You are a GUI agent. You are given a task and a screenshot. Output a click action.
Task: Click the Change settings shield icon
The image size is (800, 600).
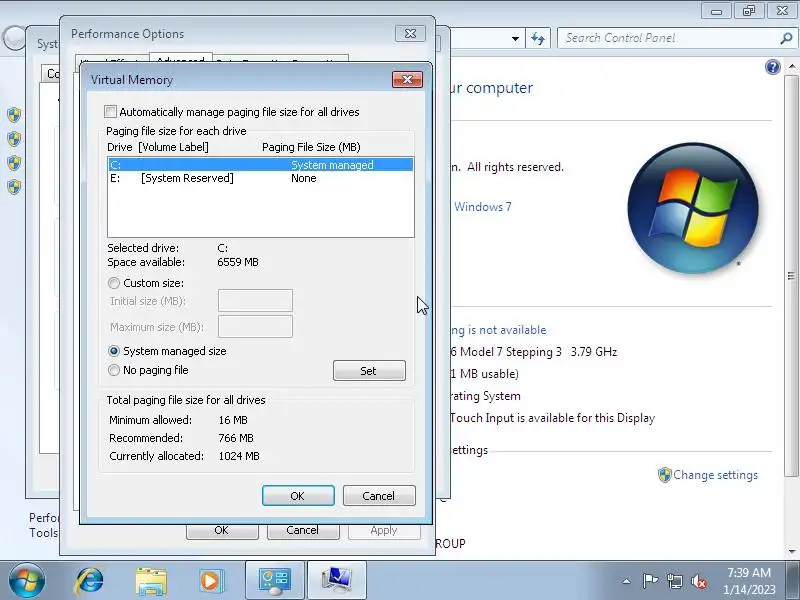coord(664,475)
